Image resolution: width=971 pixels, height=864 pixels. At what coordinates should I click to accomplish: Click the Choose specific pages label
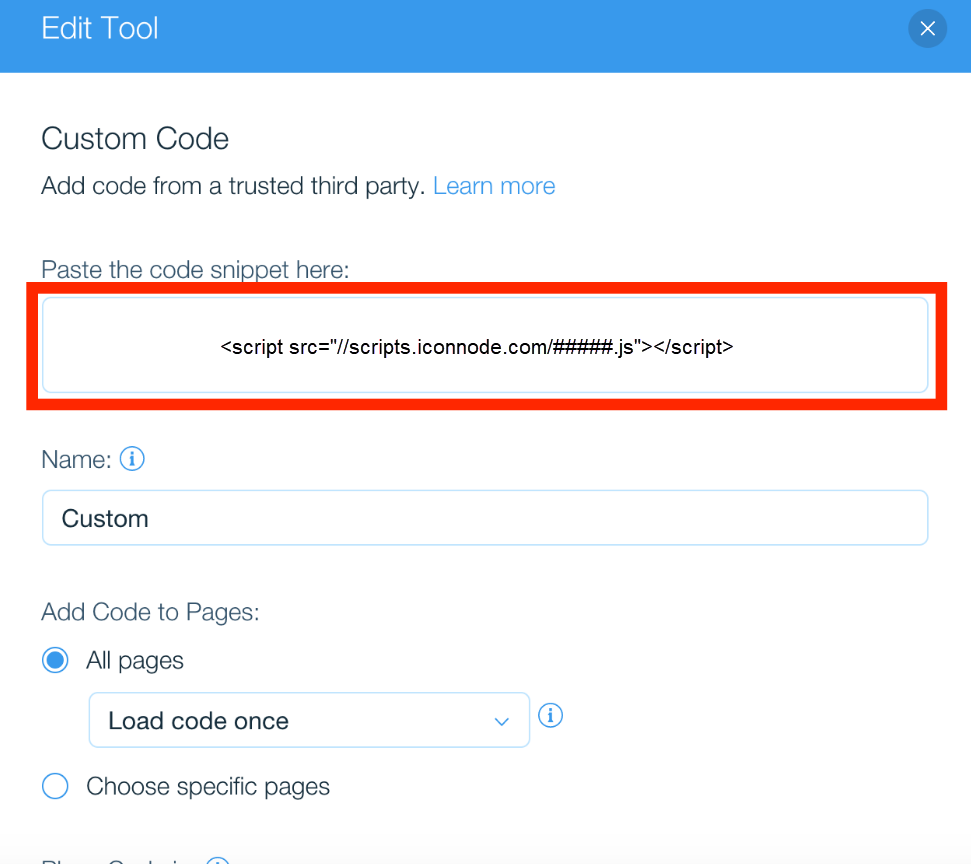pyautogui.click(x=207, y=787)
